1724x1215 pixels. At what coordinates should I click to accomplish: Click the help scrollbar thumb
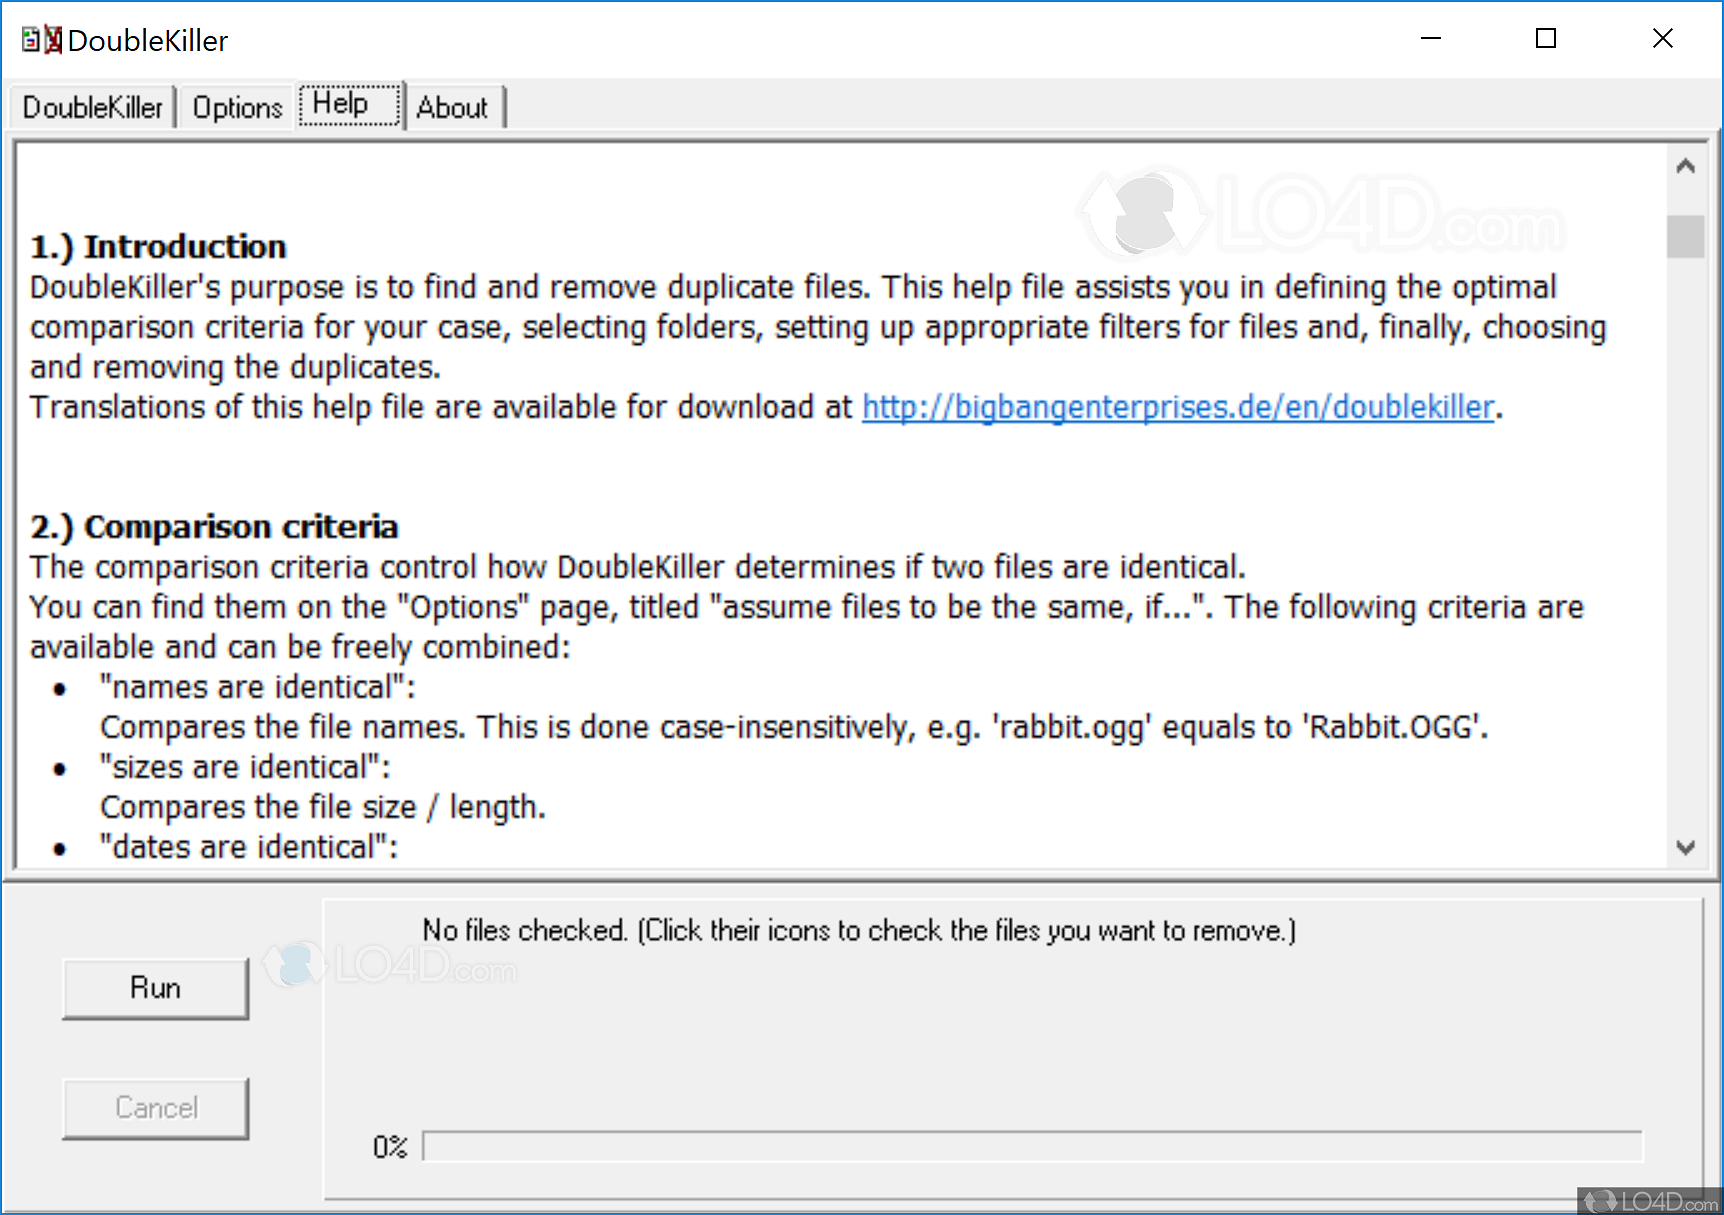coord(1686,237)
